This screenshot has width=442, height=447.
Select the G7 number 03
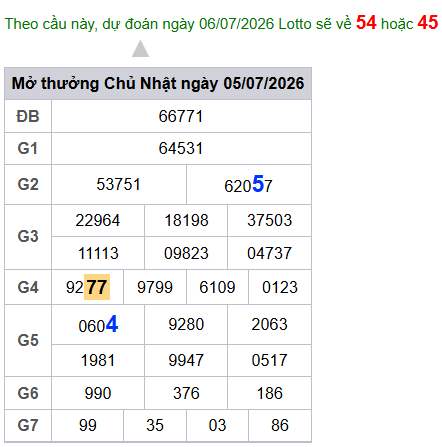coord(217,425)
